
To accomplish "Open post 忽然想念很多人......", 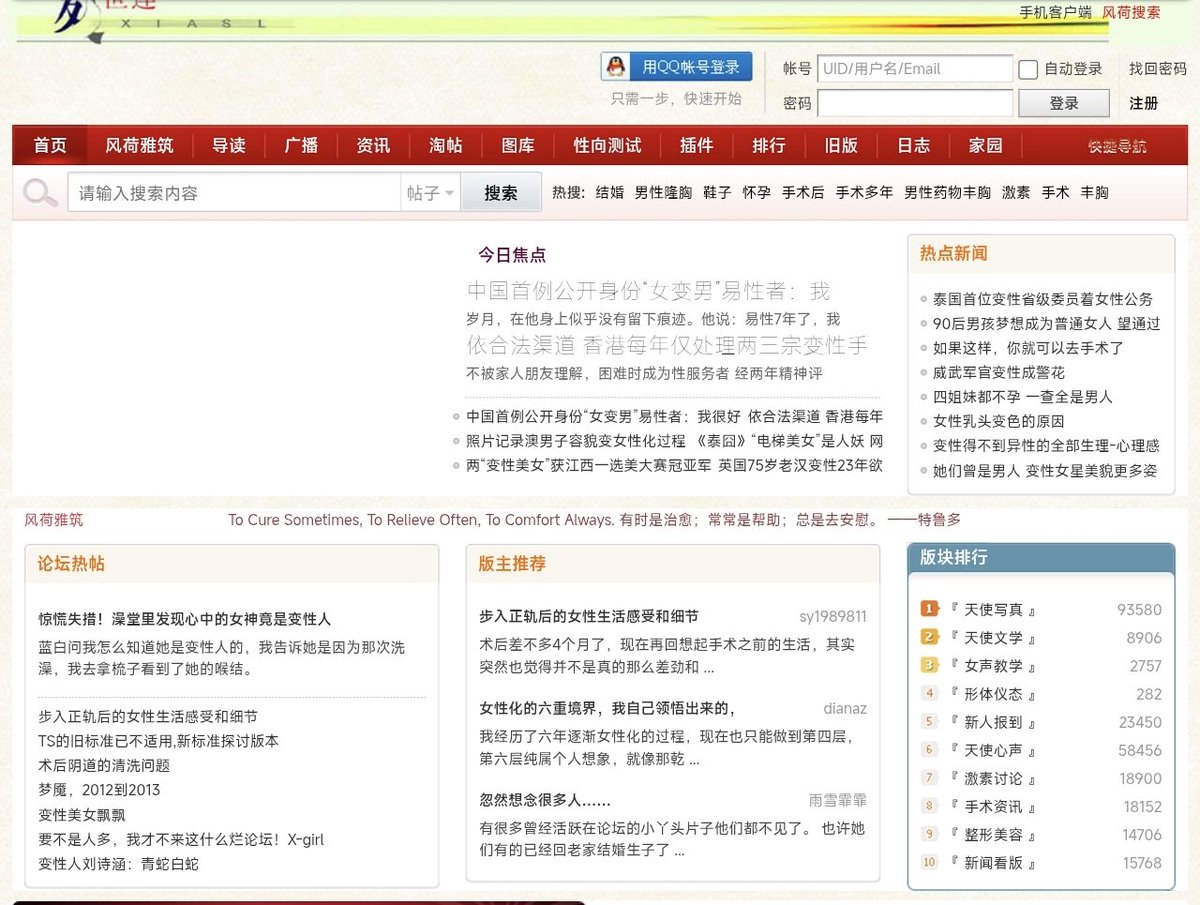I will tap(545, 800).
